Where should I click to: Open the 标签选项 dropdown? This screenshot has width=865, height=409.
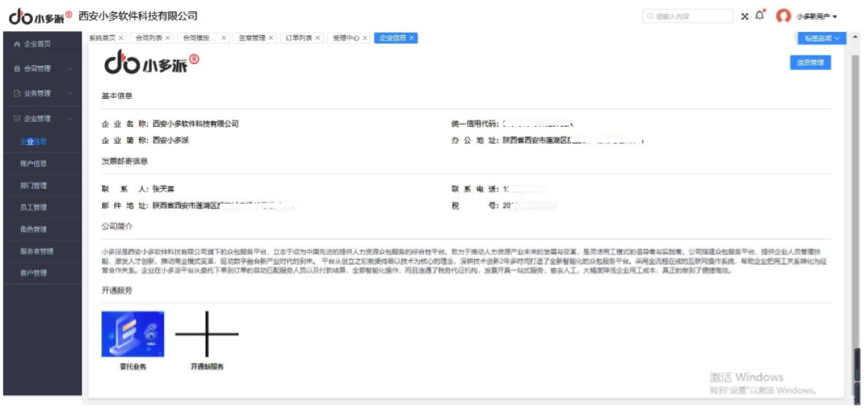point(821,38)
